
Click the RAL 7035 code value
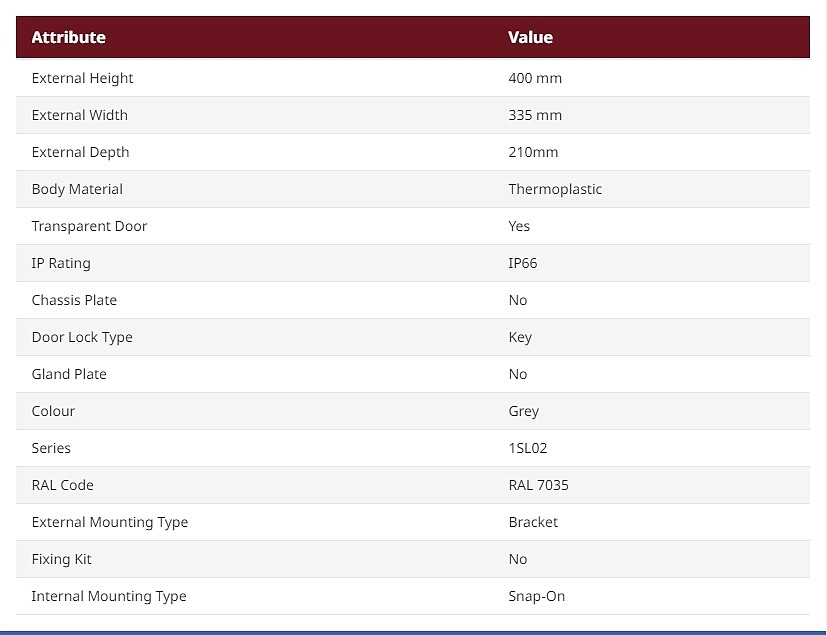(538, 485)
